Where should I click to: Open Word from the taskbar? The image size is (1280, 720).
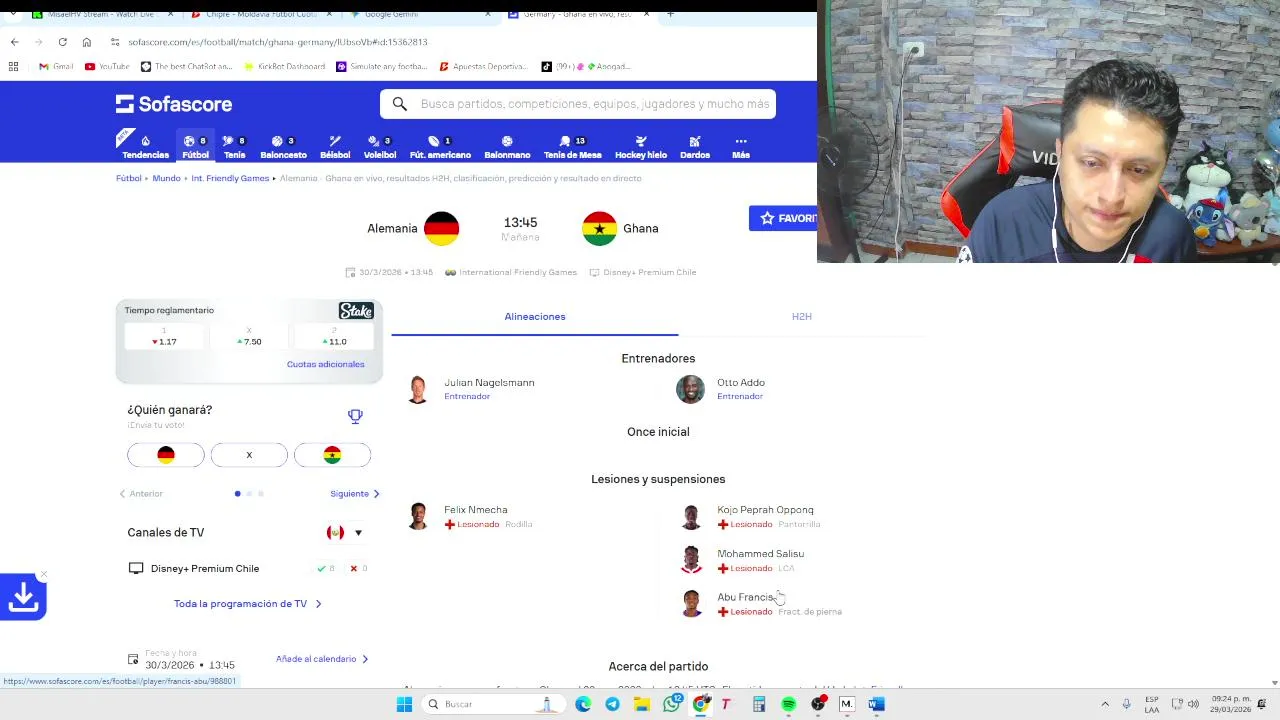tap(876, 704)
